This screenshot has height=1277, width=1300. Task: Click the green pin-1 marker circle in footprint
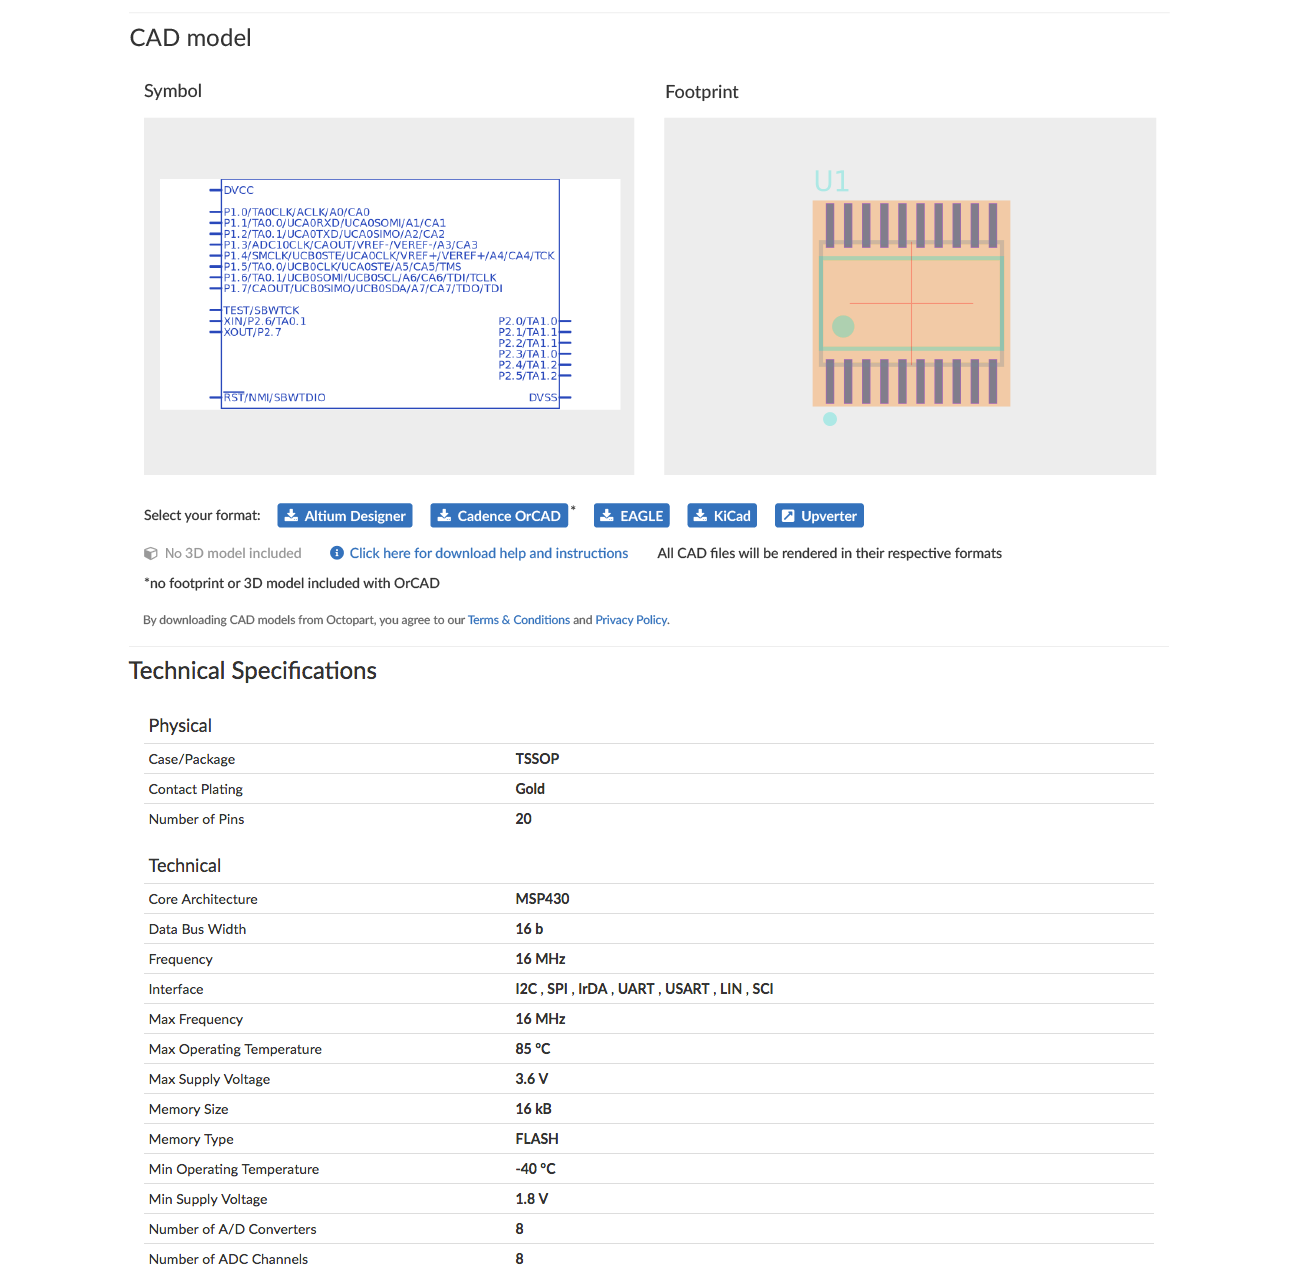[843, 326]
